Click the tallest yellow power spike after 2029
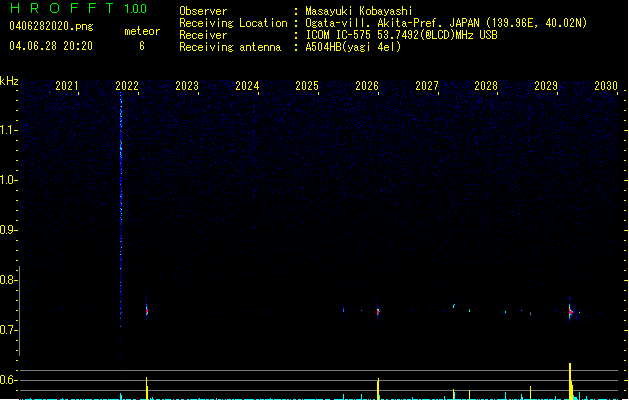This screenshot has width=629, height=400. point(570,381)
